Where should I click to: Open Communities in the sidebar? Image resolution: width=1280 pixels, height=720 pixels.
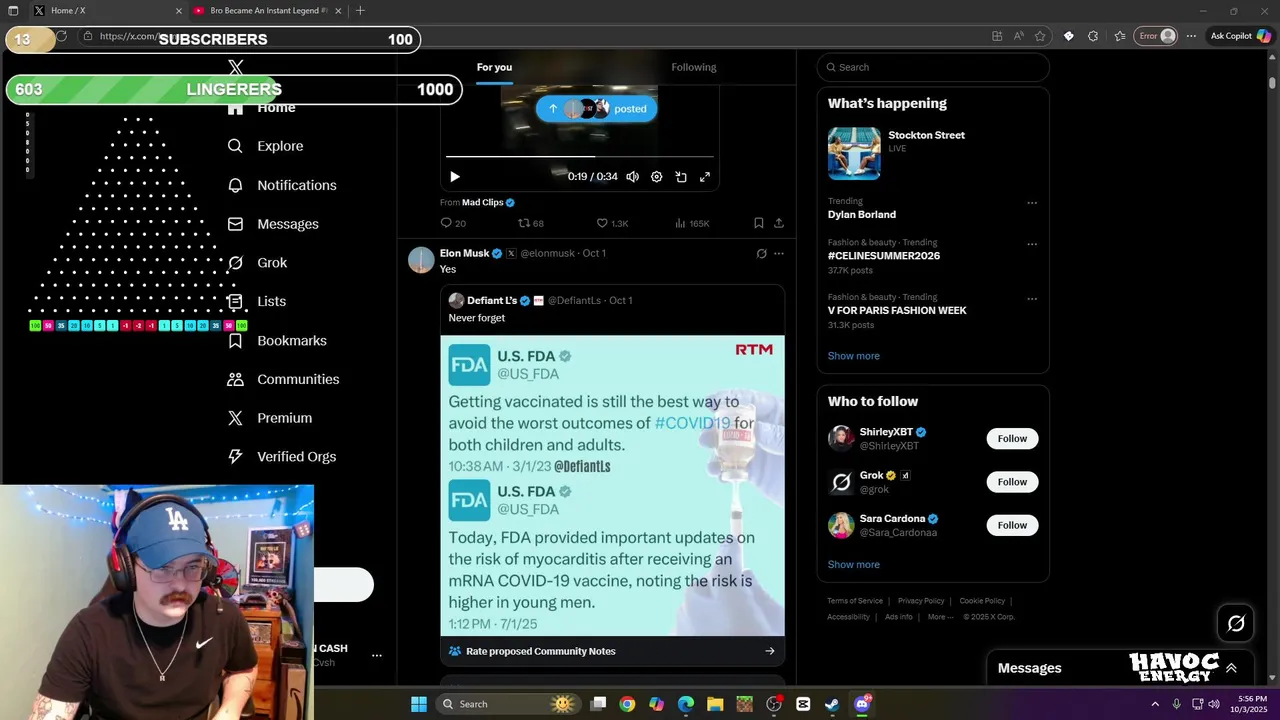tap(284, 379)
